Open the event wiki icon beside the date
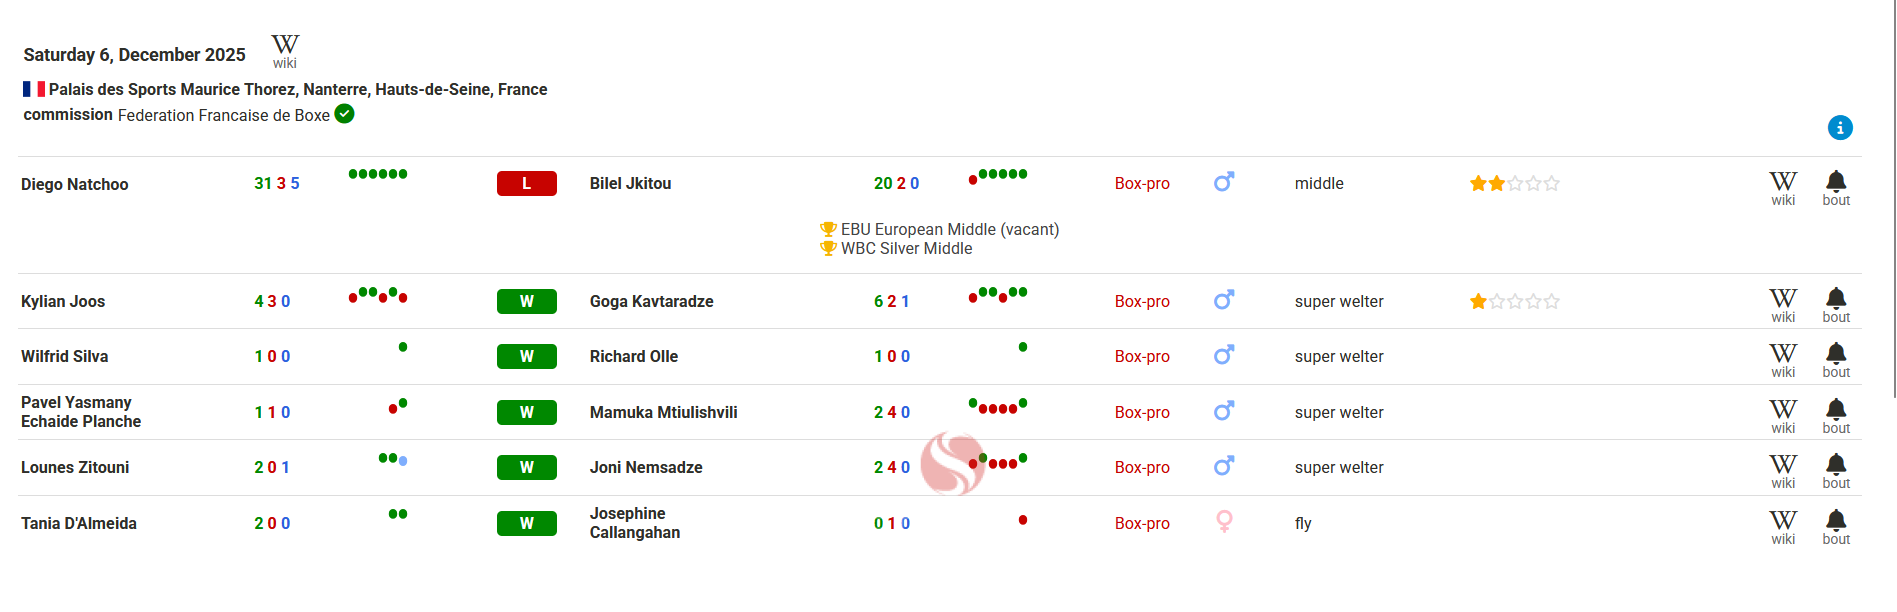 click(x=285, y=50)
